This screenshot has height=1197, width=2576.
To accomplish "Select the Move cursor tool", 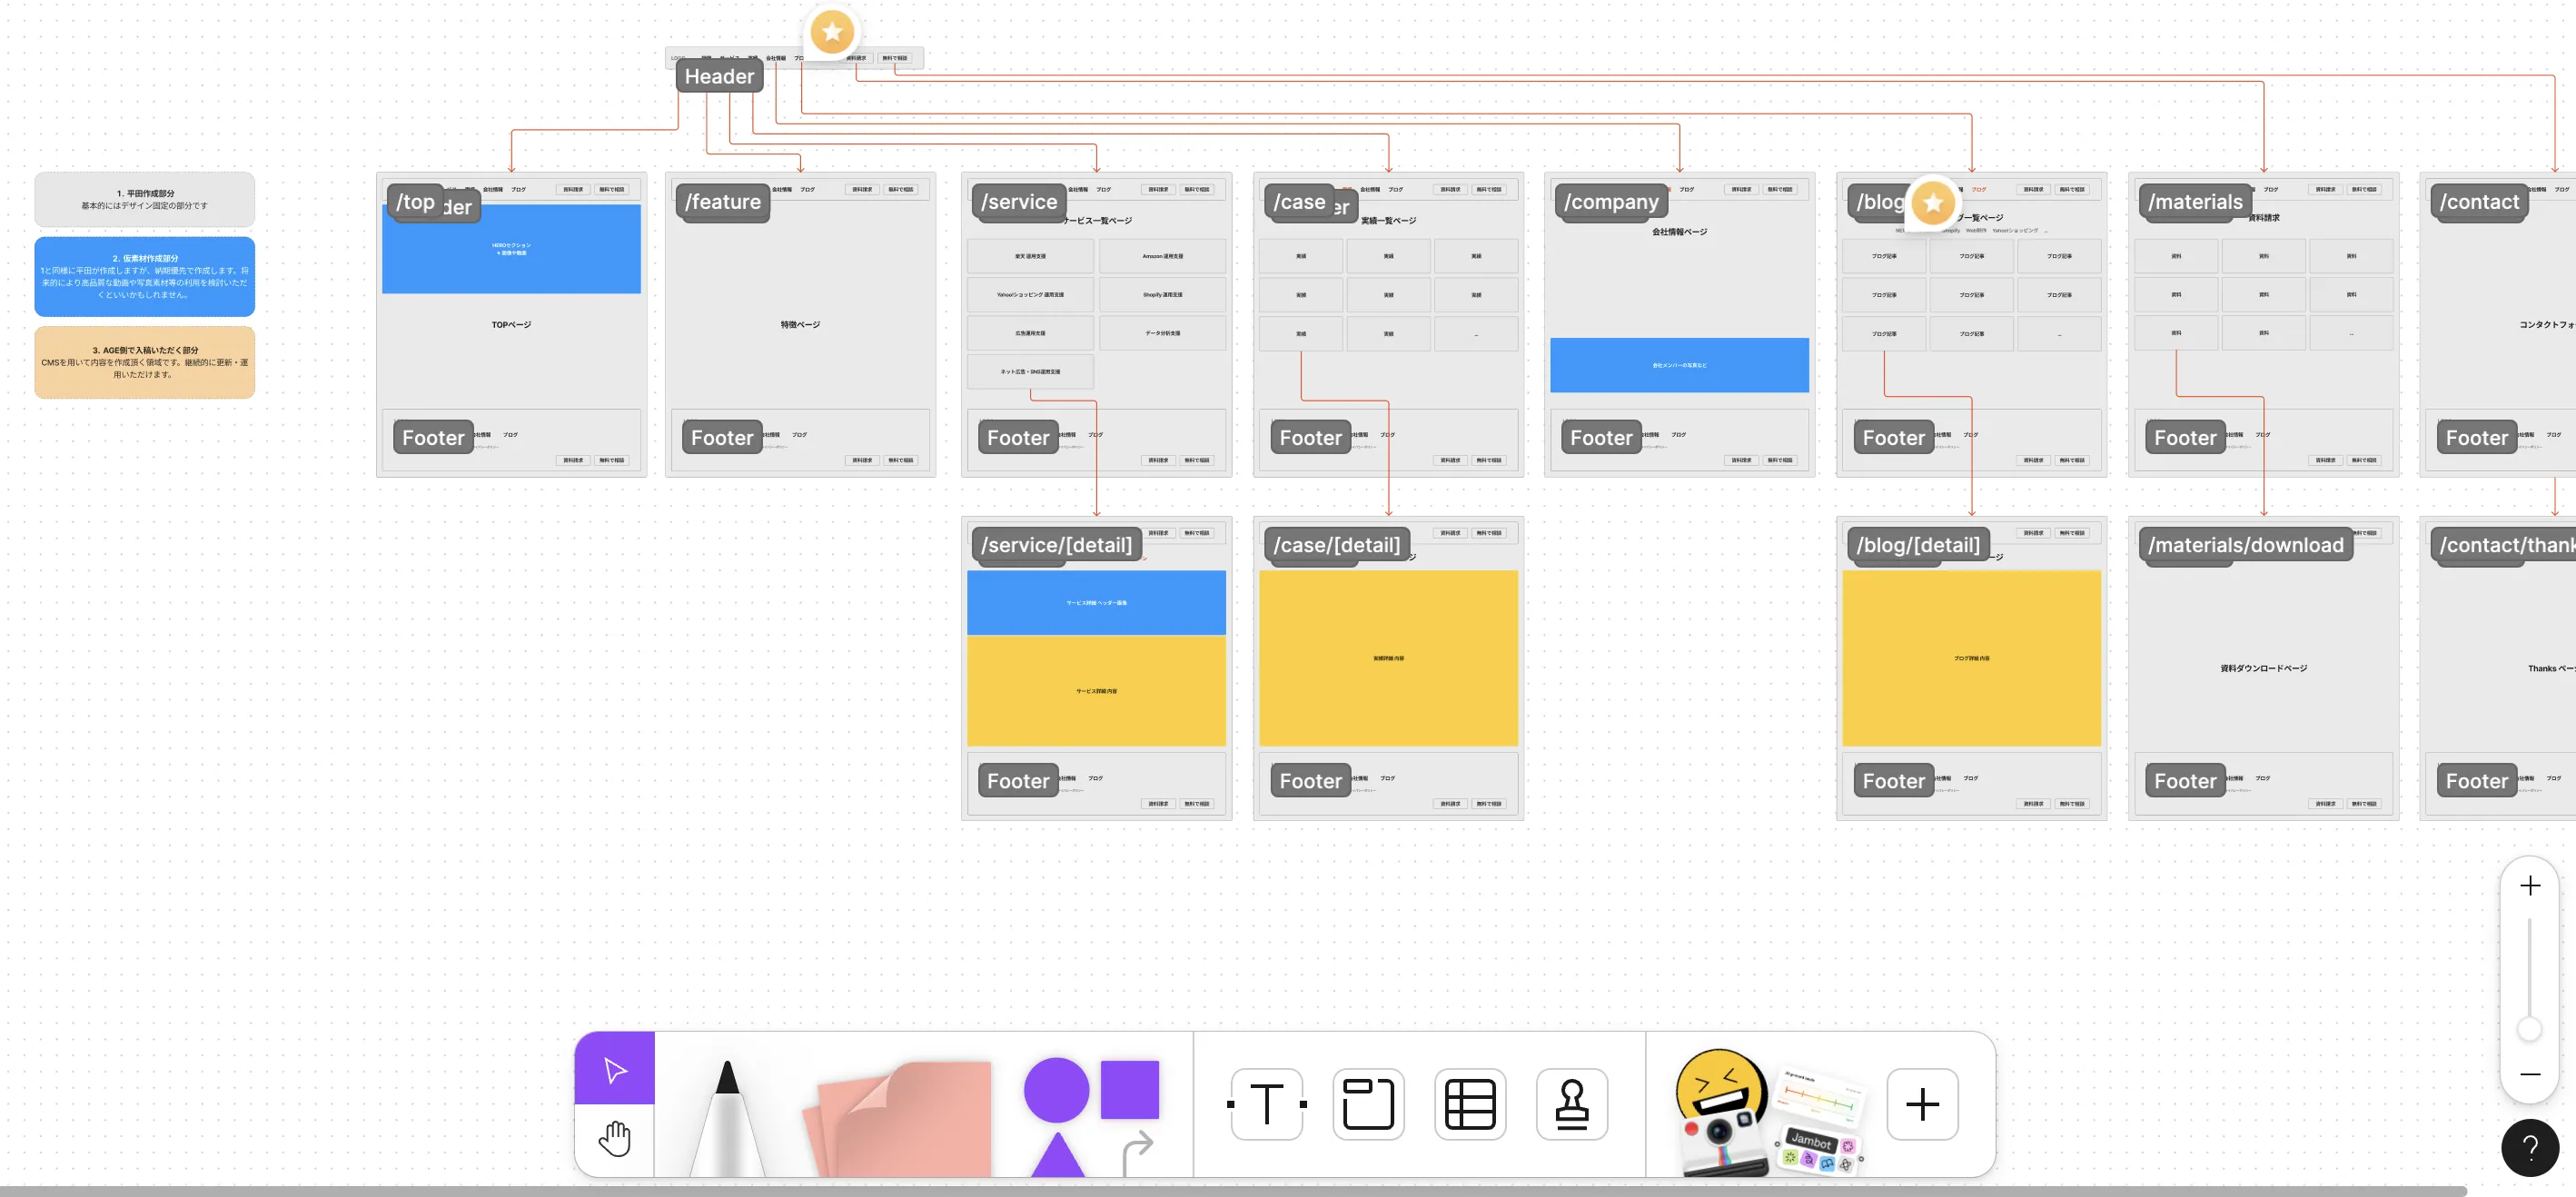I will pos(614,1069).
